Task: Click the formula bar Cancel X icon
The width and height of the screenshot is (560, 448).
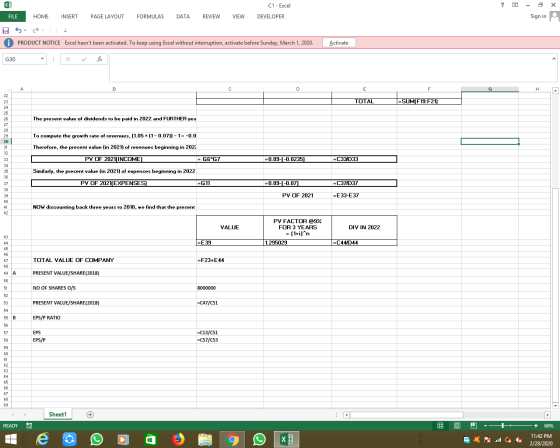Action: 68,59
